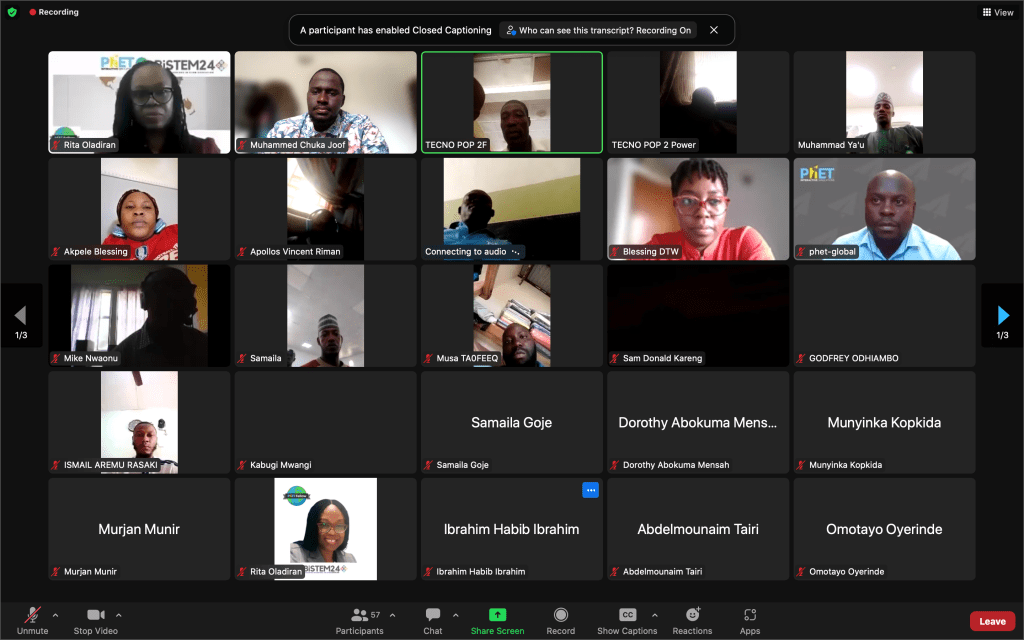Open the Chat panel
The width and height of the screenshot is (1024, 640).
[x=433, y=615]
